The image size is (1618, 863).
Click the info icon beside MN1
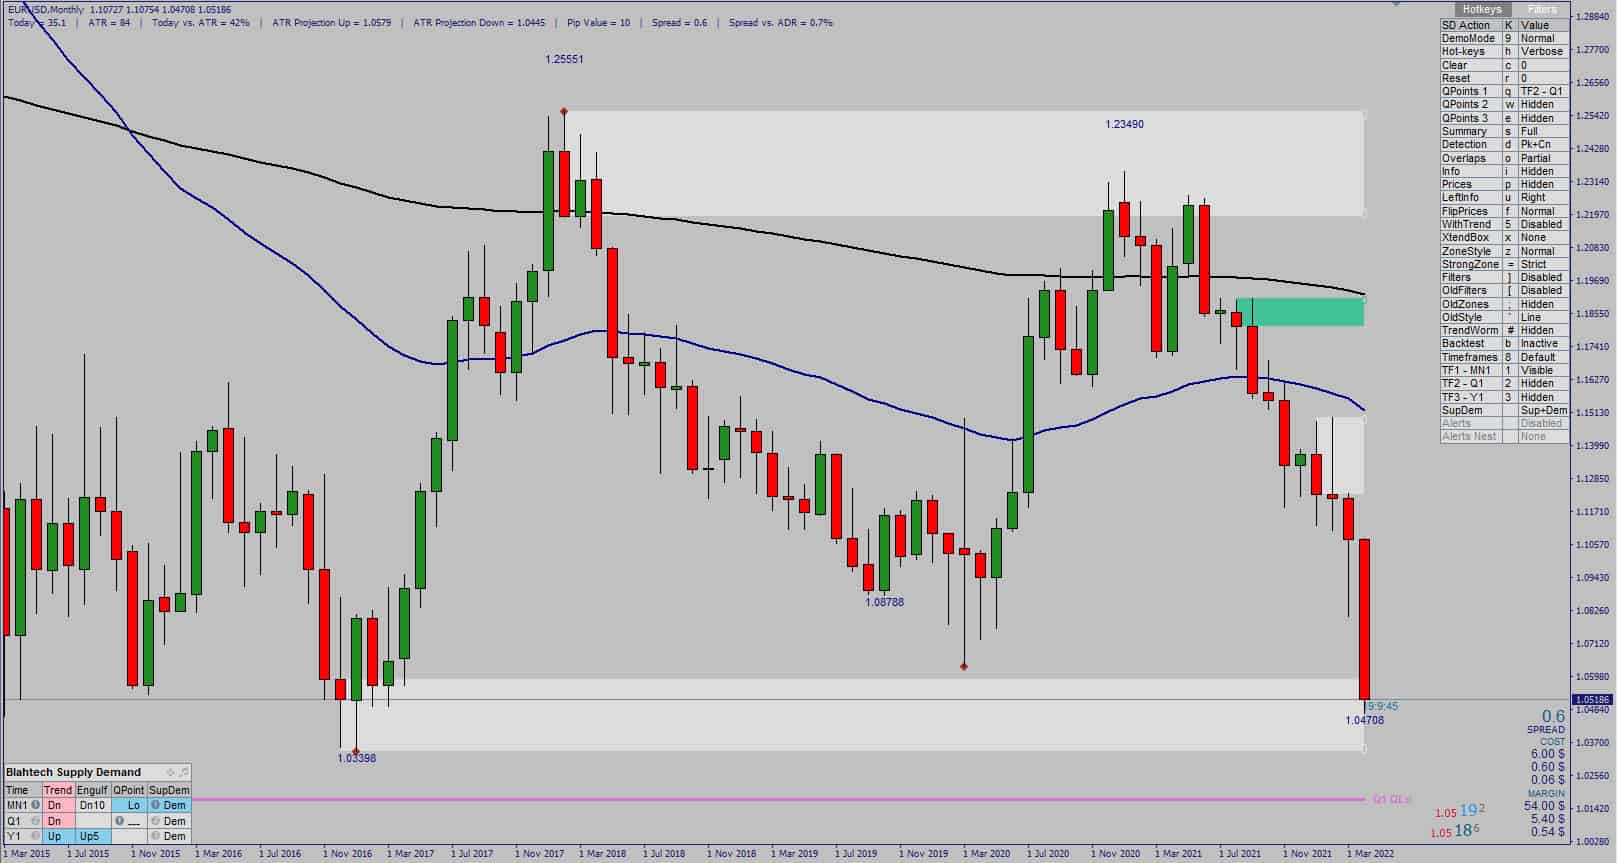tap(36, 805)
